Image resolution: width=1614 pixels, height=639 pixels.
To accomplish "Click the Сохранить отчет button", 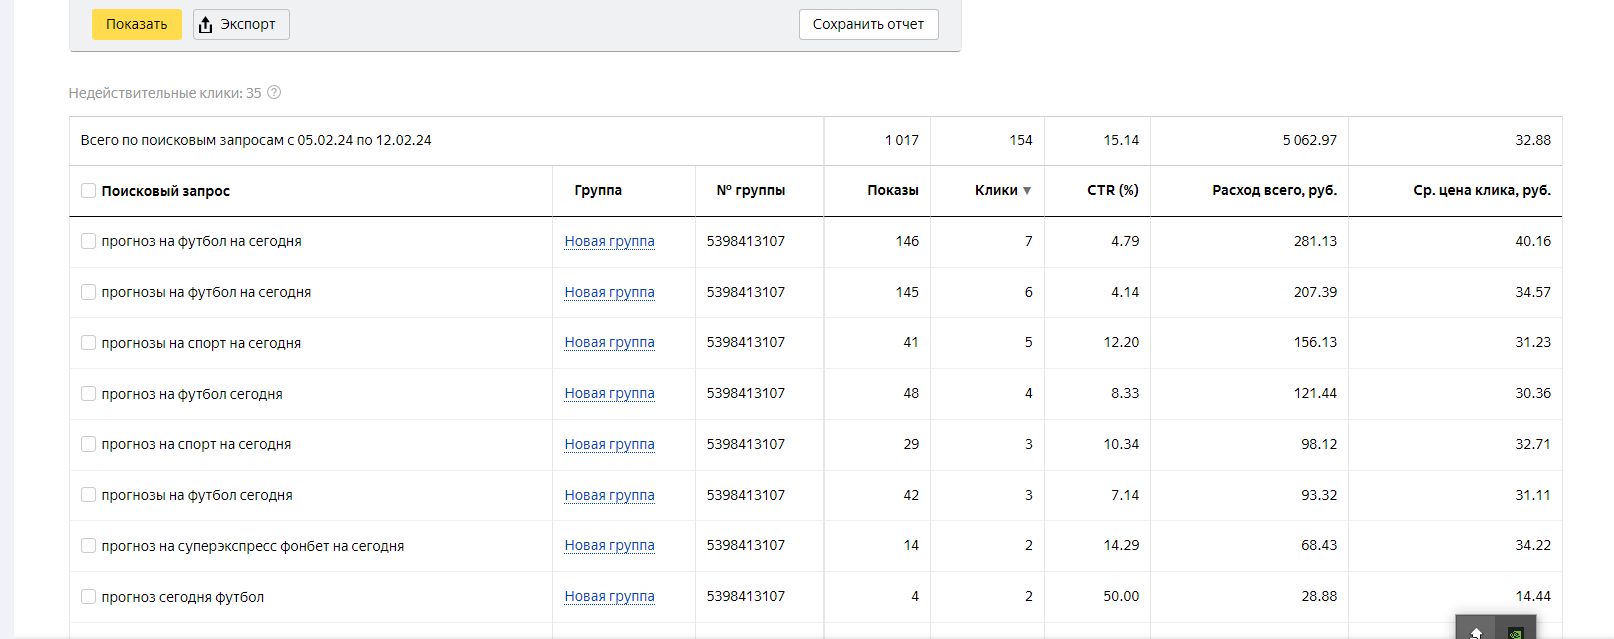I will tap(868, 25).
